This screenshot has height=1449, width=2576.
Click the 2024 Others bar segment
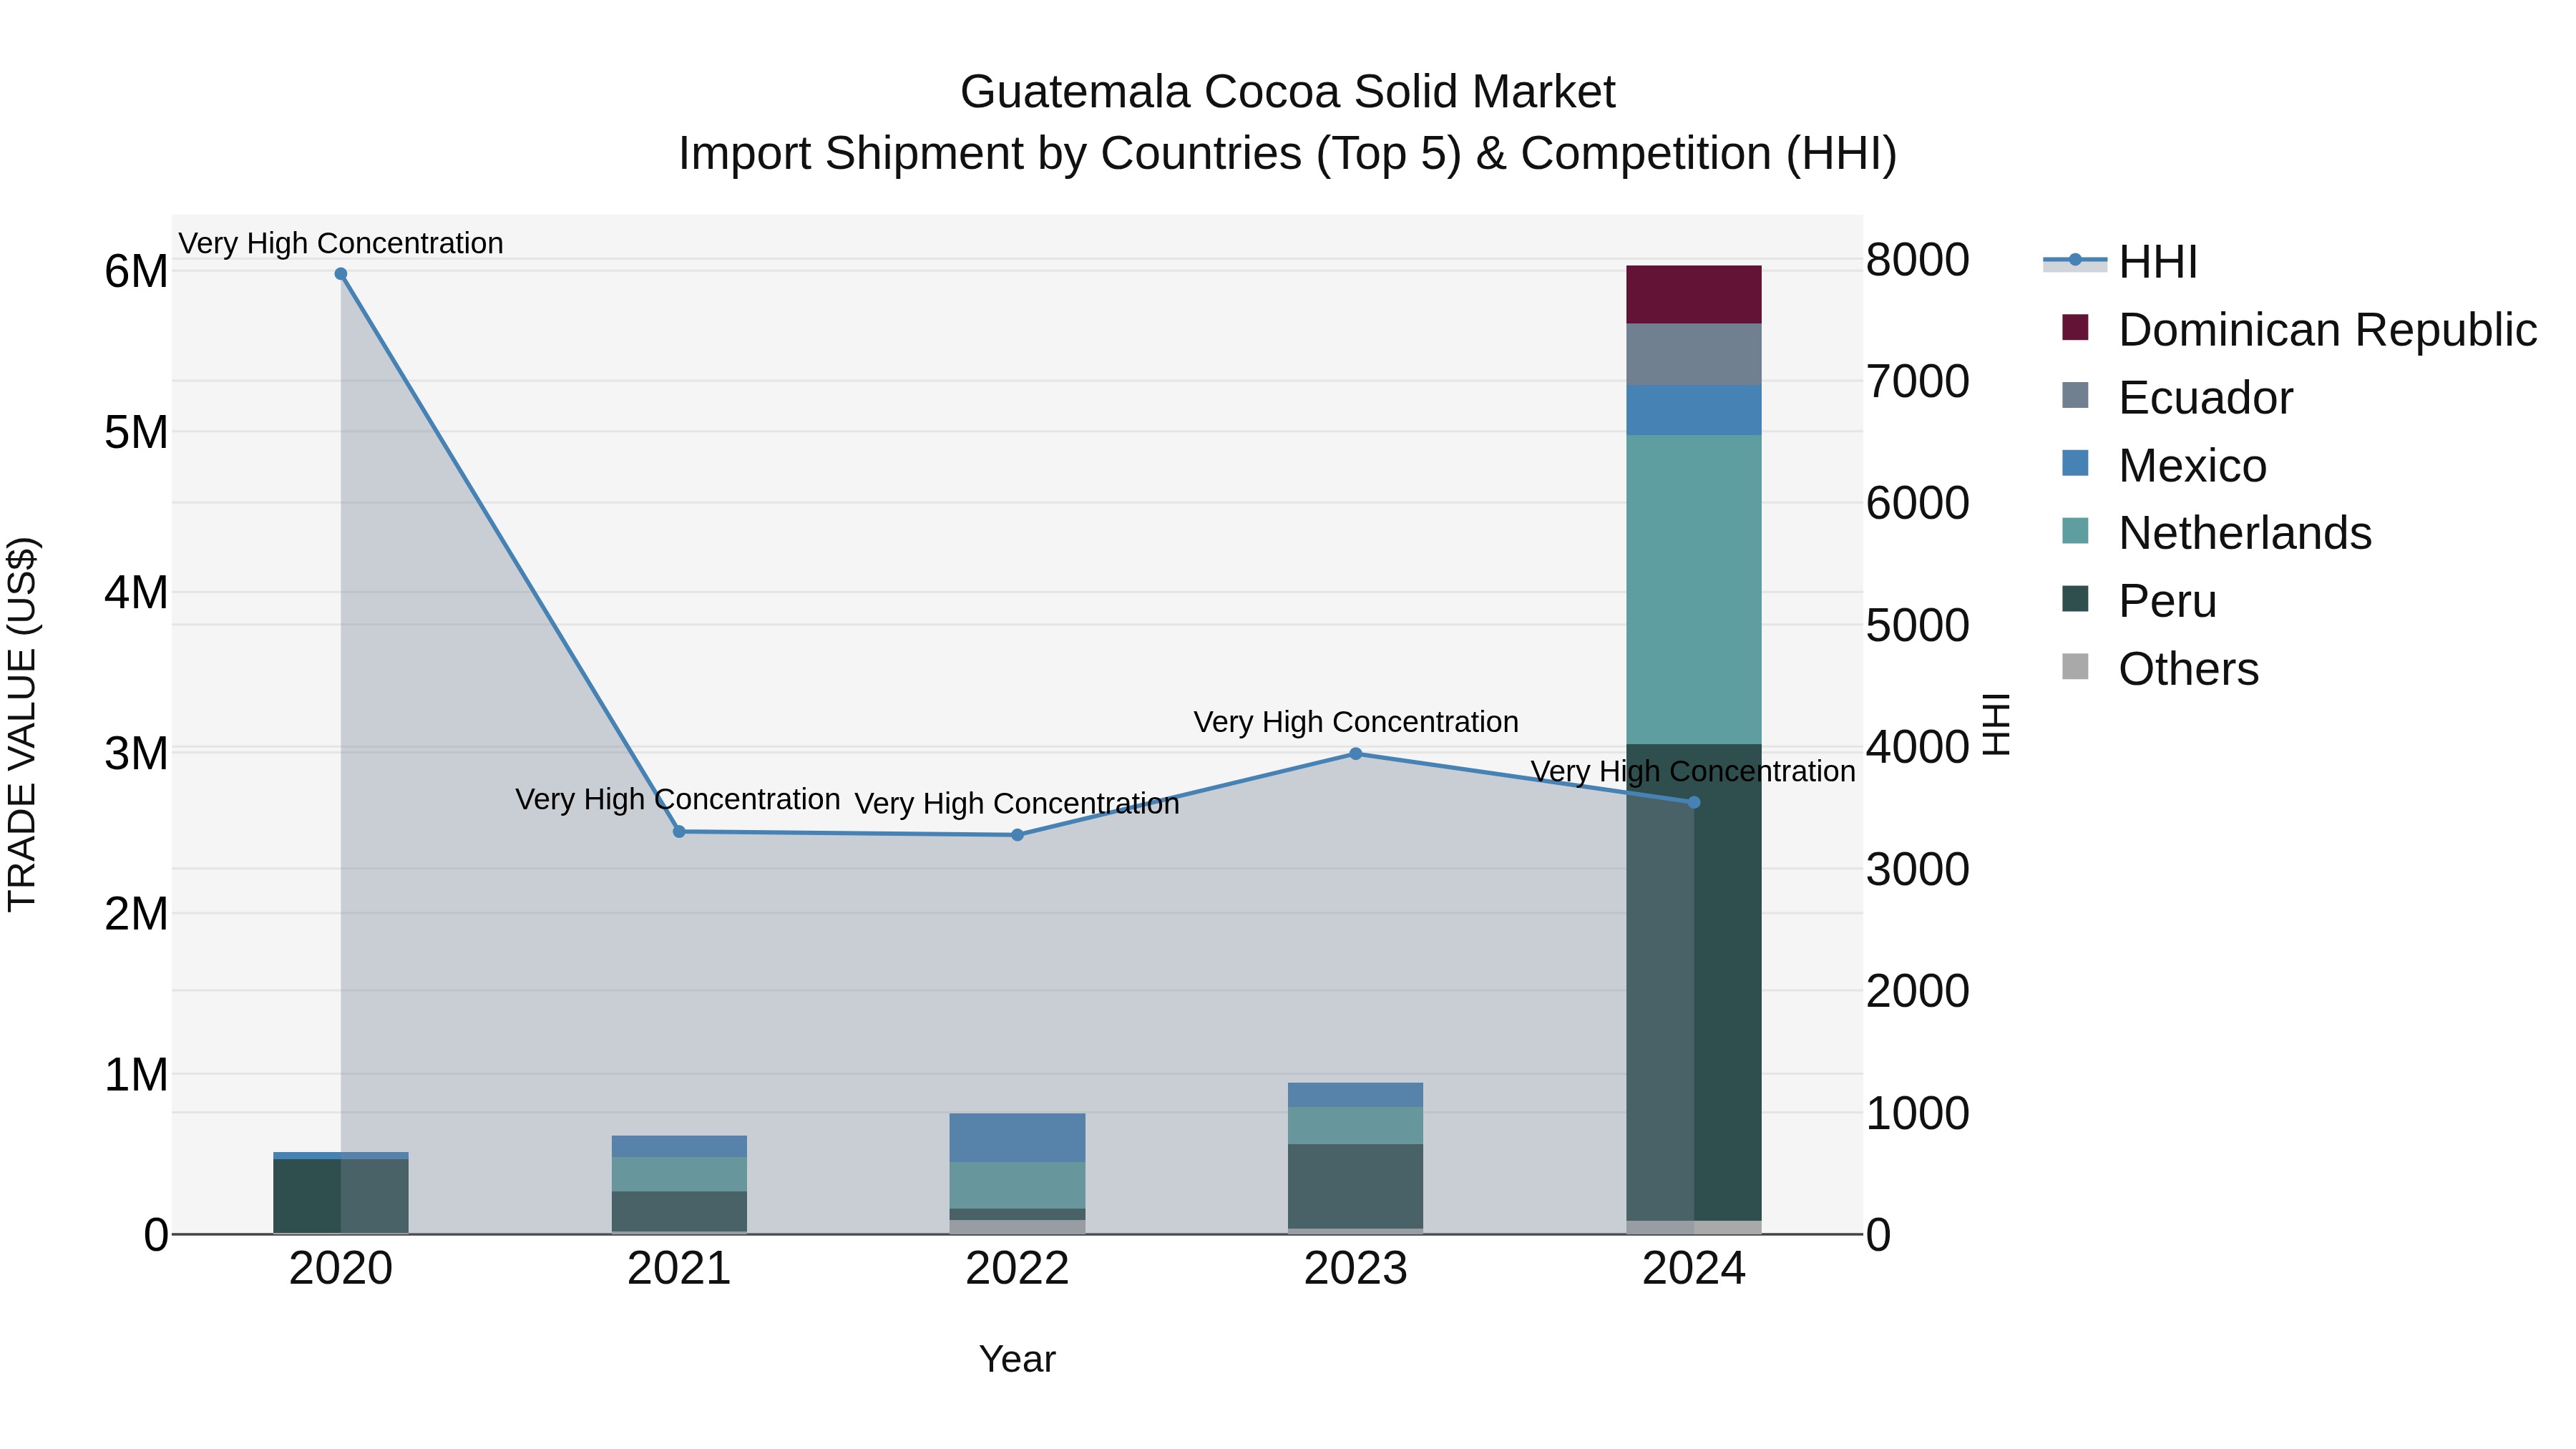(1694, 1227)
